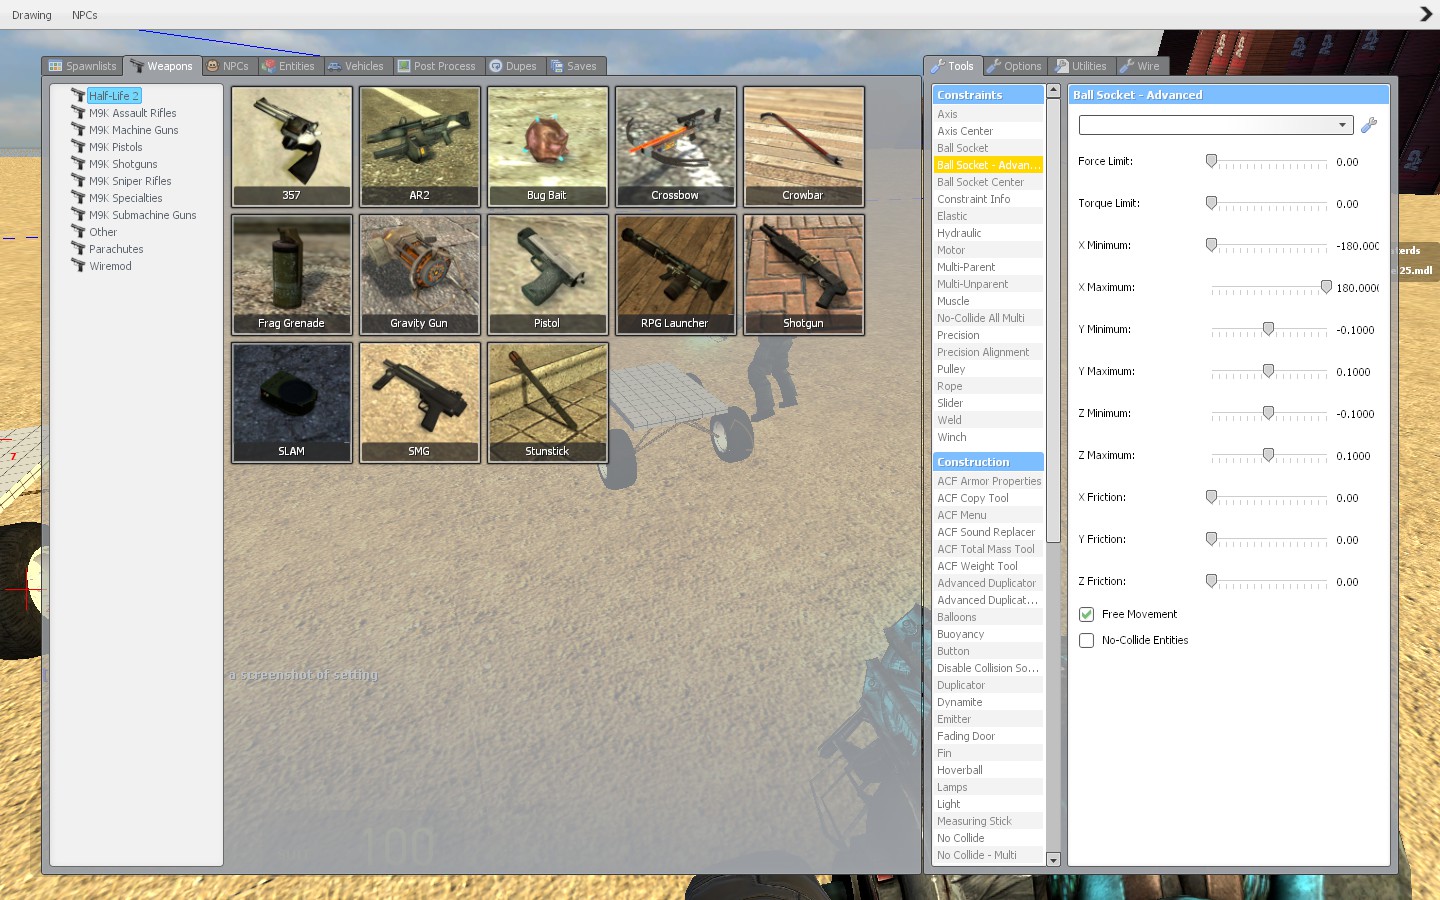1440x900 pixels.
Task: Open the Vehicles tab
Action: click(356, 66)
